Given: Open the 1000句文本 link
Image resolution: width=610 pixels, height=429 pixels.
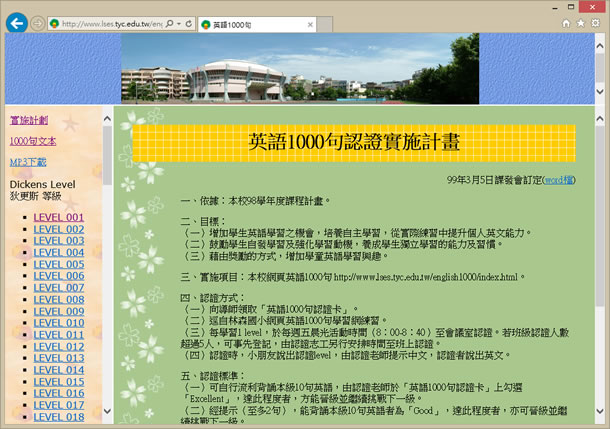Looking at the screenshot, I should [x=33, y=141].
